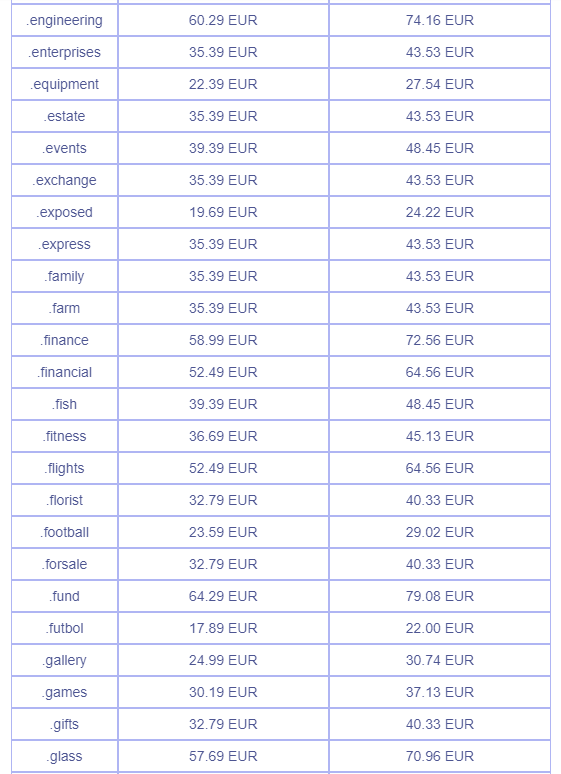The image size is (561, 774).
Task: Click the .fund domain cell
Action: (65, 596)
